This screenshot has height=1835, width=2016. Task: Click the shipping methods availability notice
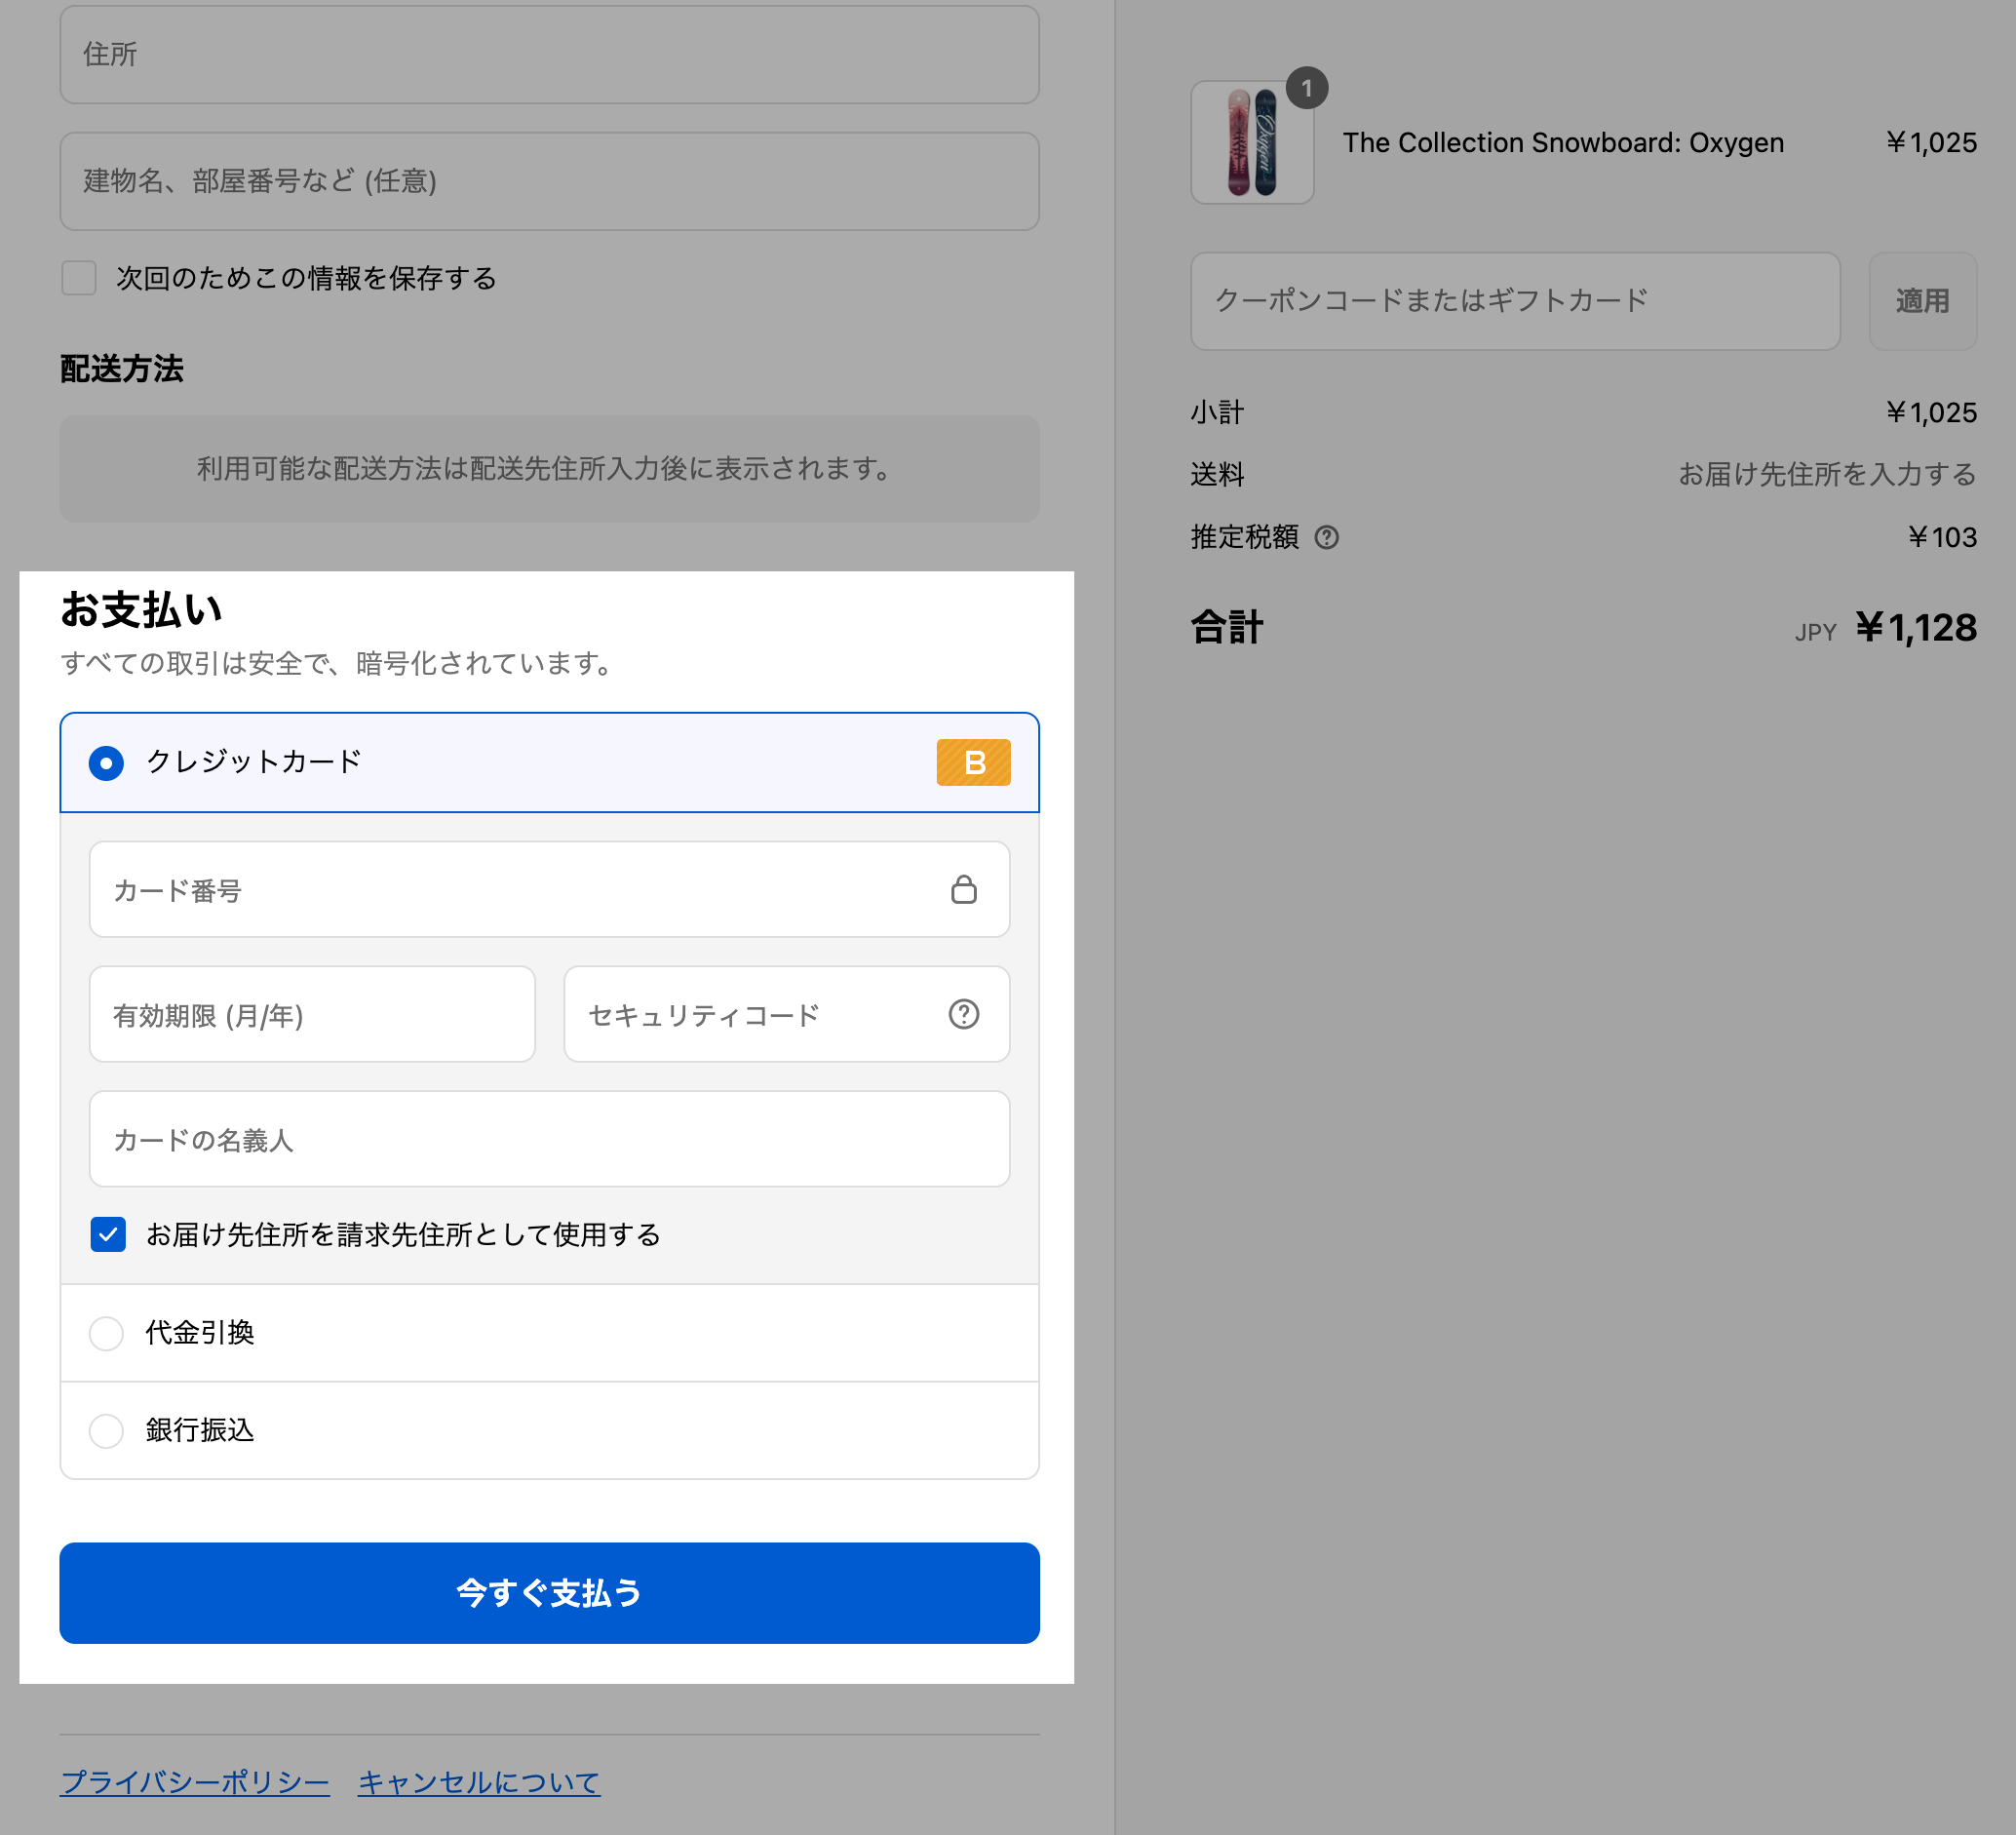point(549,469)
